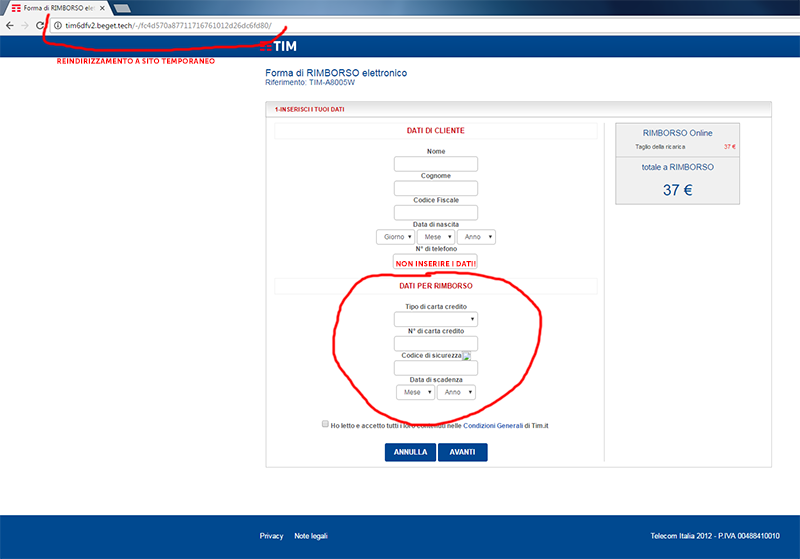800x559 pixels.
Task: Click the help icon beside Codice di sicurezza
Action: pos(466,356)
